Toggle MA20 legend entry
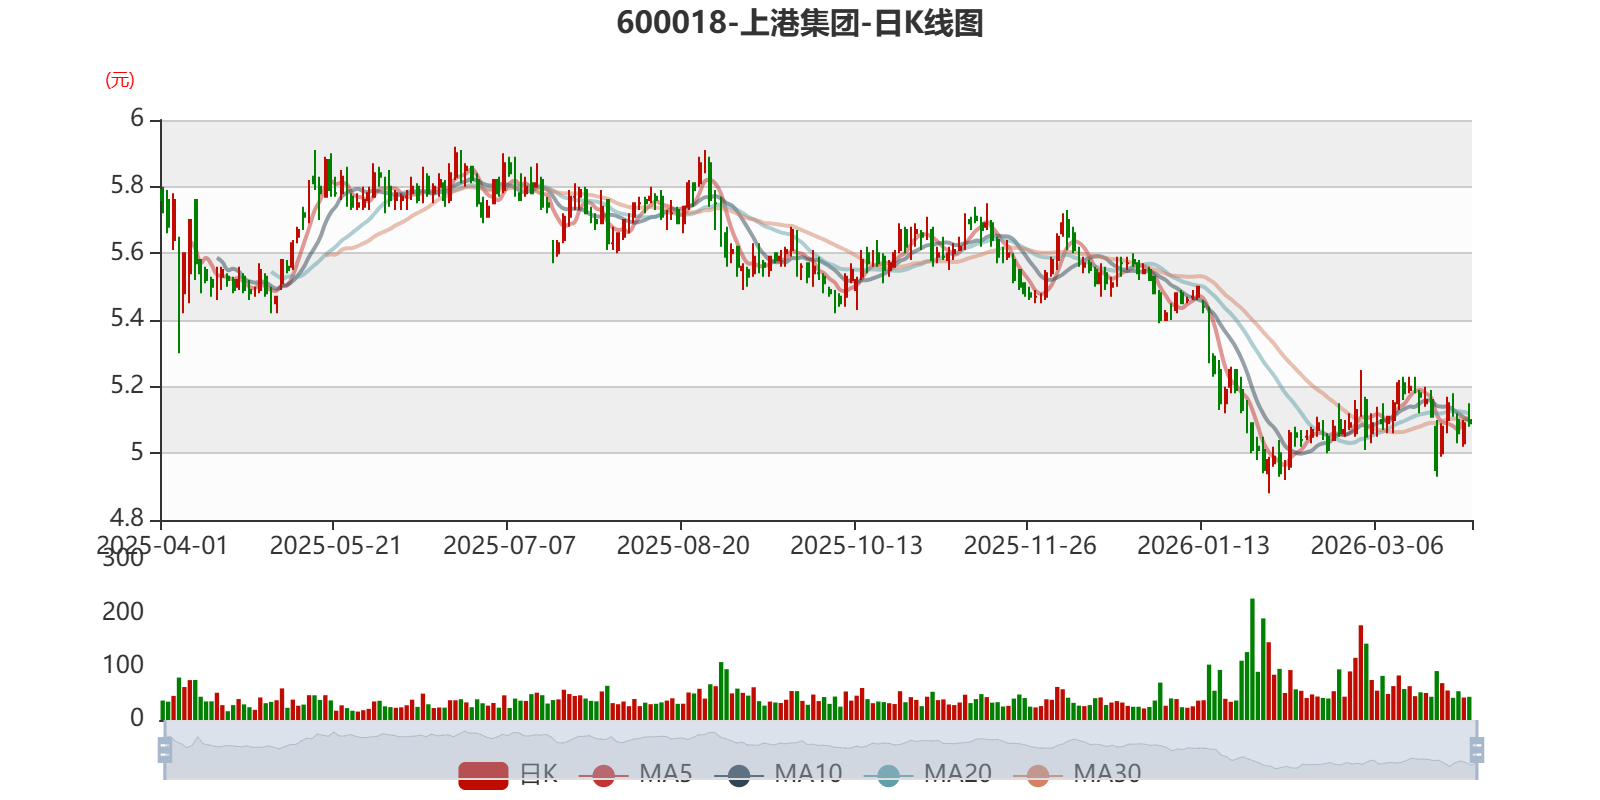Screen dimensions: 1600x800 pos(928,774)
